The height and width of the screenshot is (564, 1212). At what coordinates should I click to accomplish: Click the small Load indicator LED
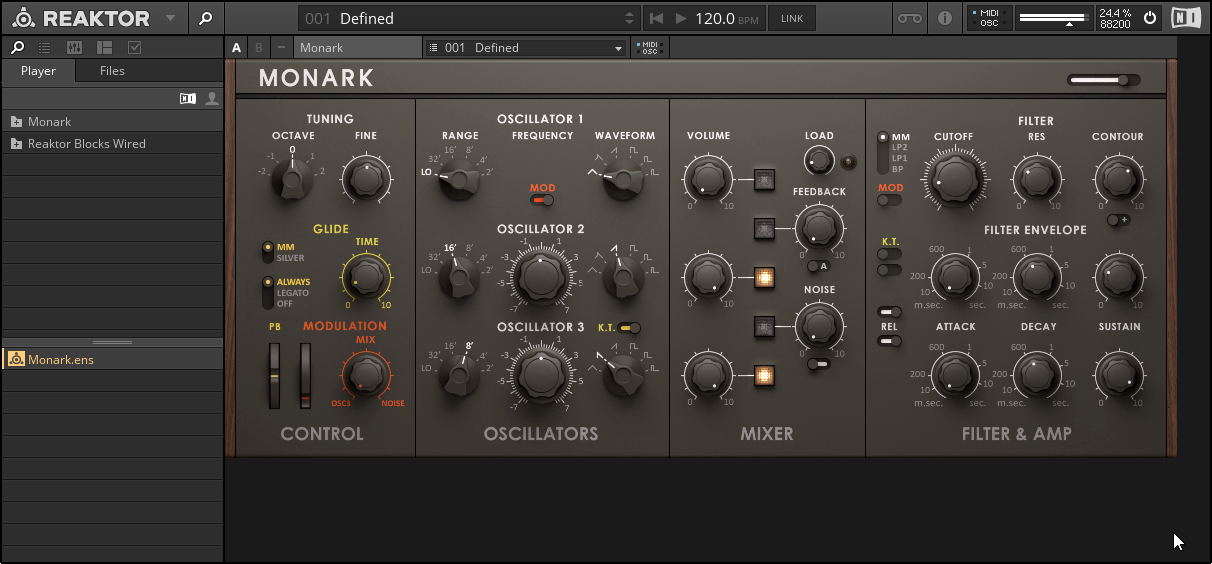(849, 161)
